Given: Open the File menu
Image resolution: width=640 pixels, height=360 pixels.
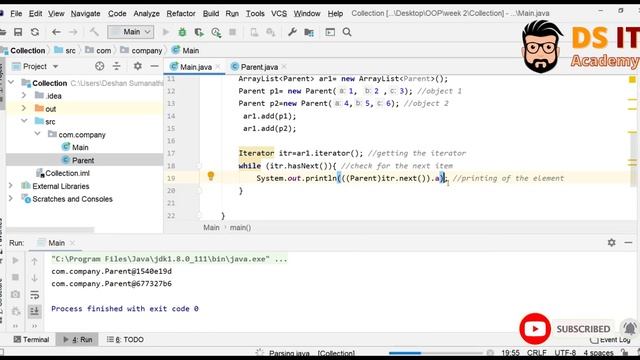Looking at the screenshot, I should (x=16, y=13).
